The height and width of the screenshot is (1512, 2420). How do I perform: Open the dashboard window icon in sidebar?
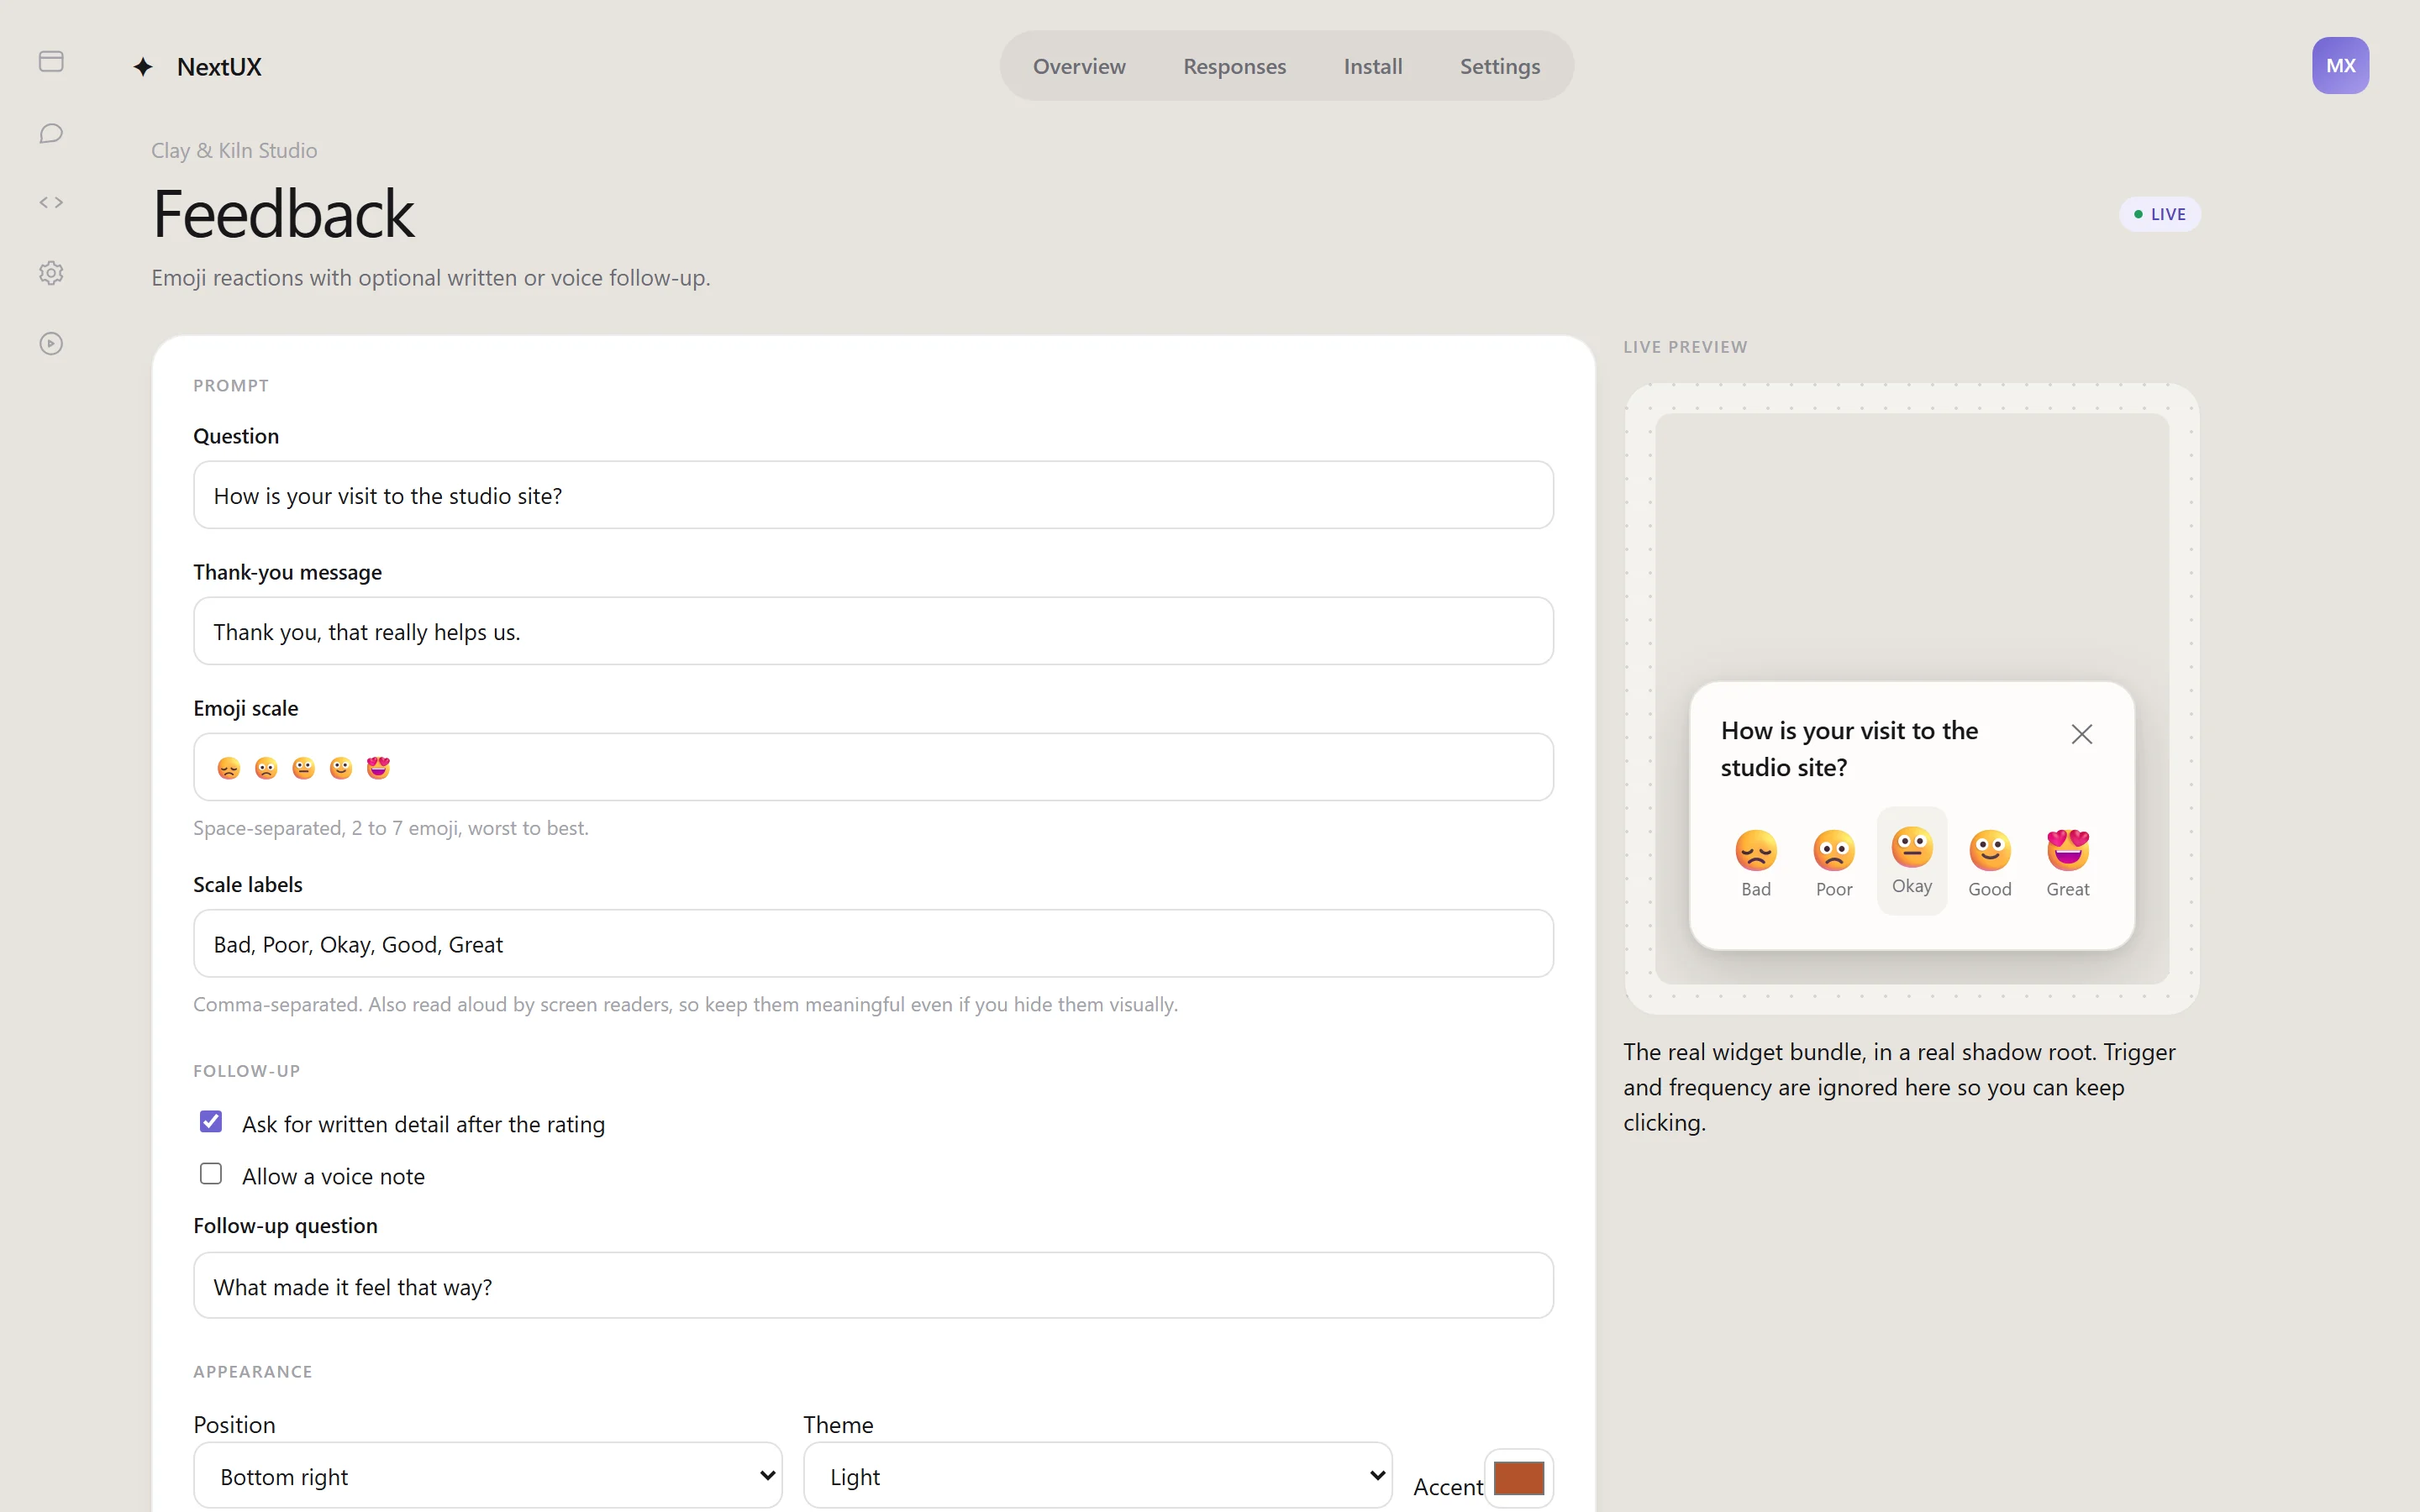pyautogui.click(x=51, y=62)
